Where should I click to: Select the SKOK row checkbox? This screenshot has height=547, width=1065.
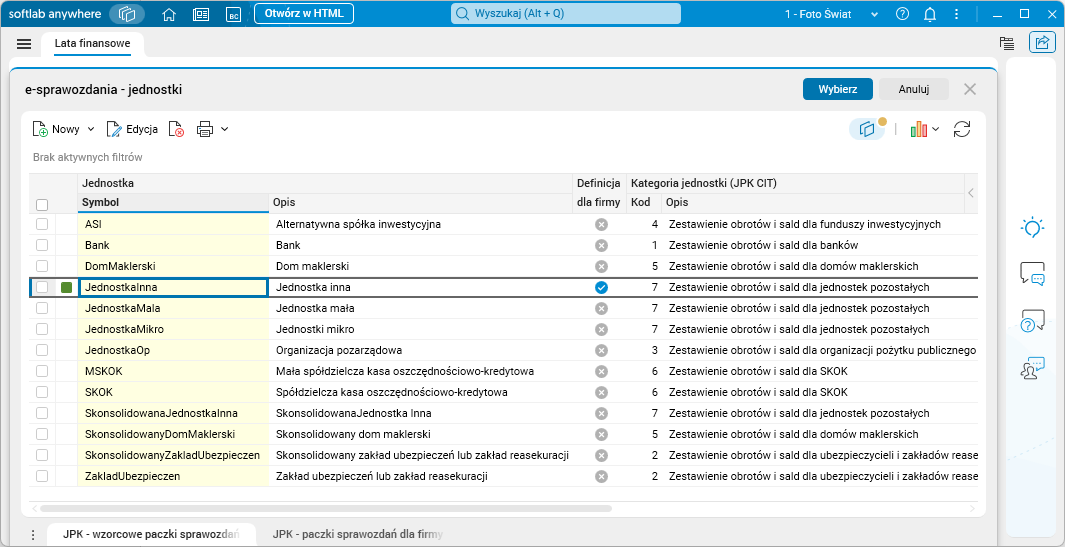click(x=42, y=392)
